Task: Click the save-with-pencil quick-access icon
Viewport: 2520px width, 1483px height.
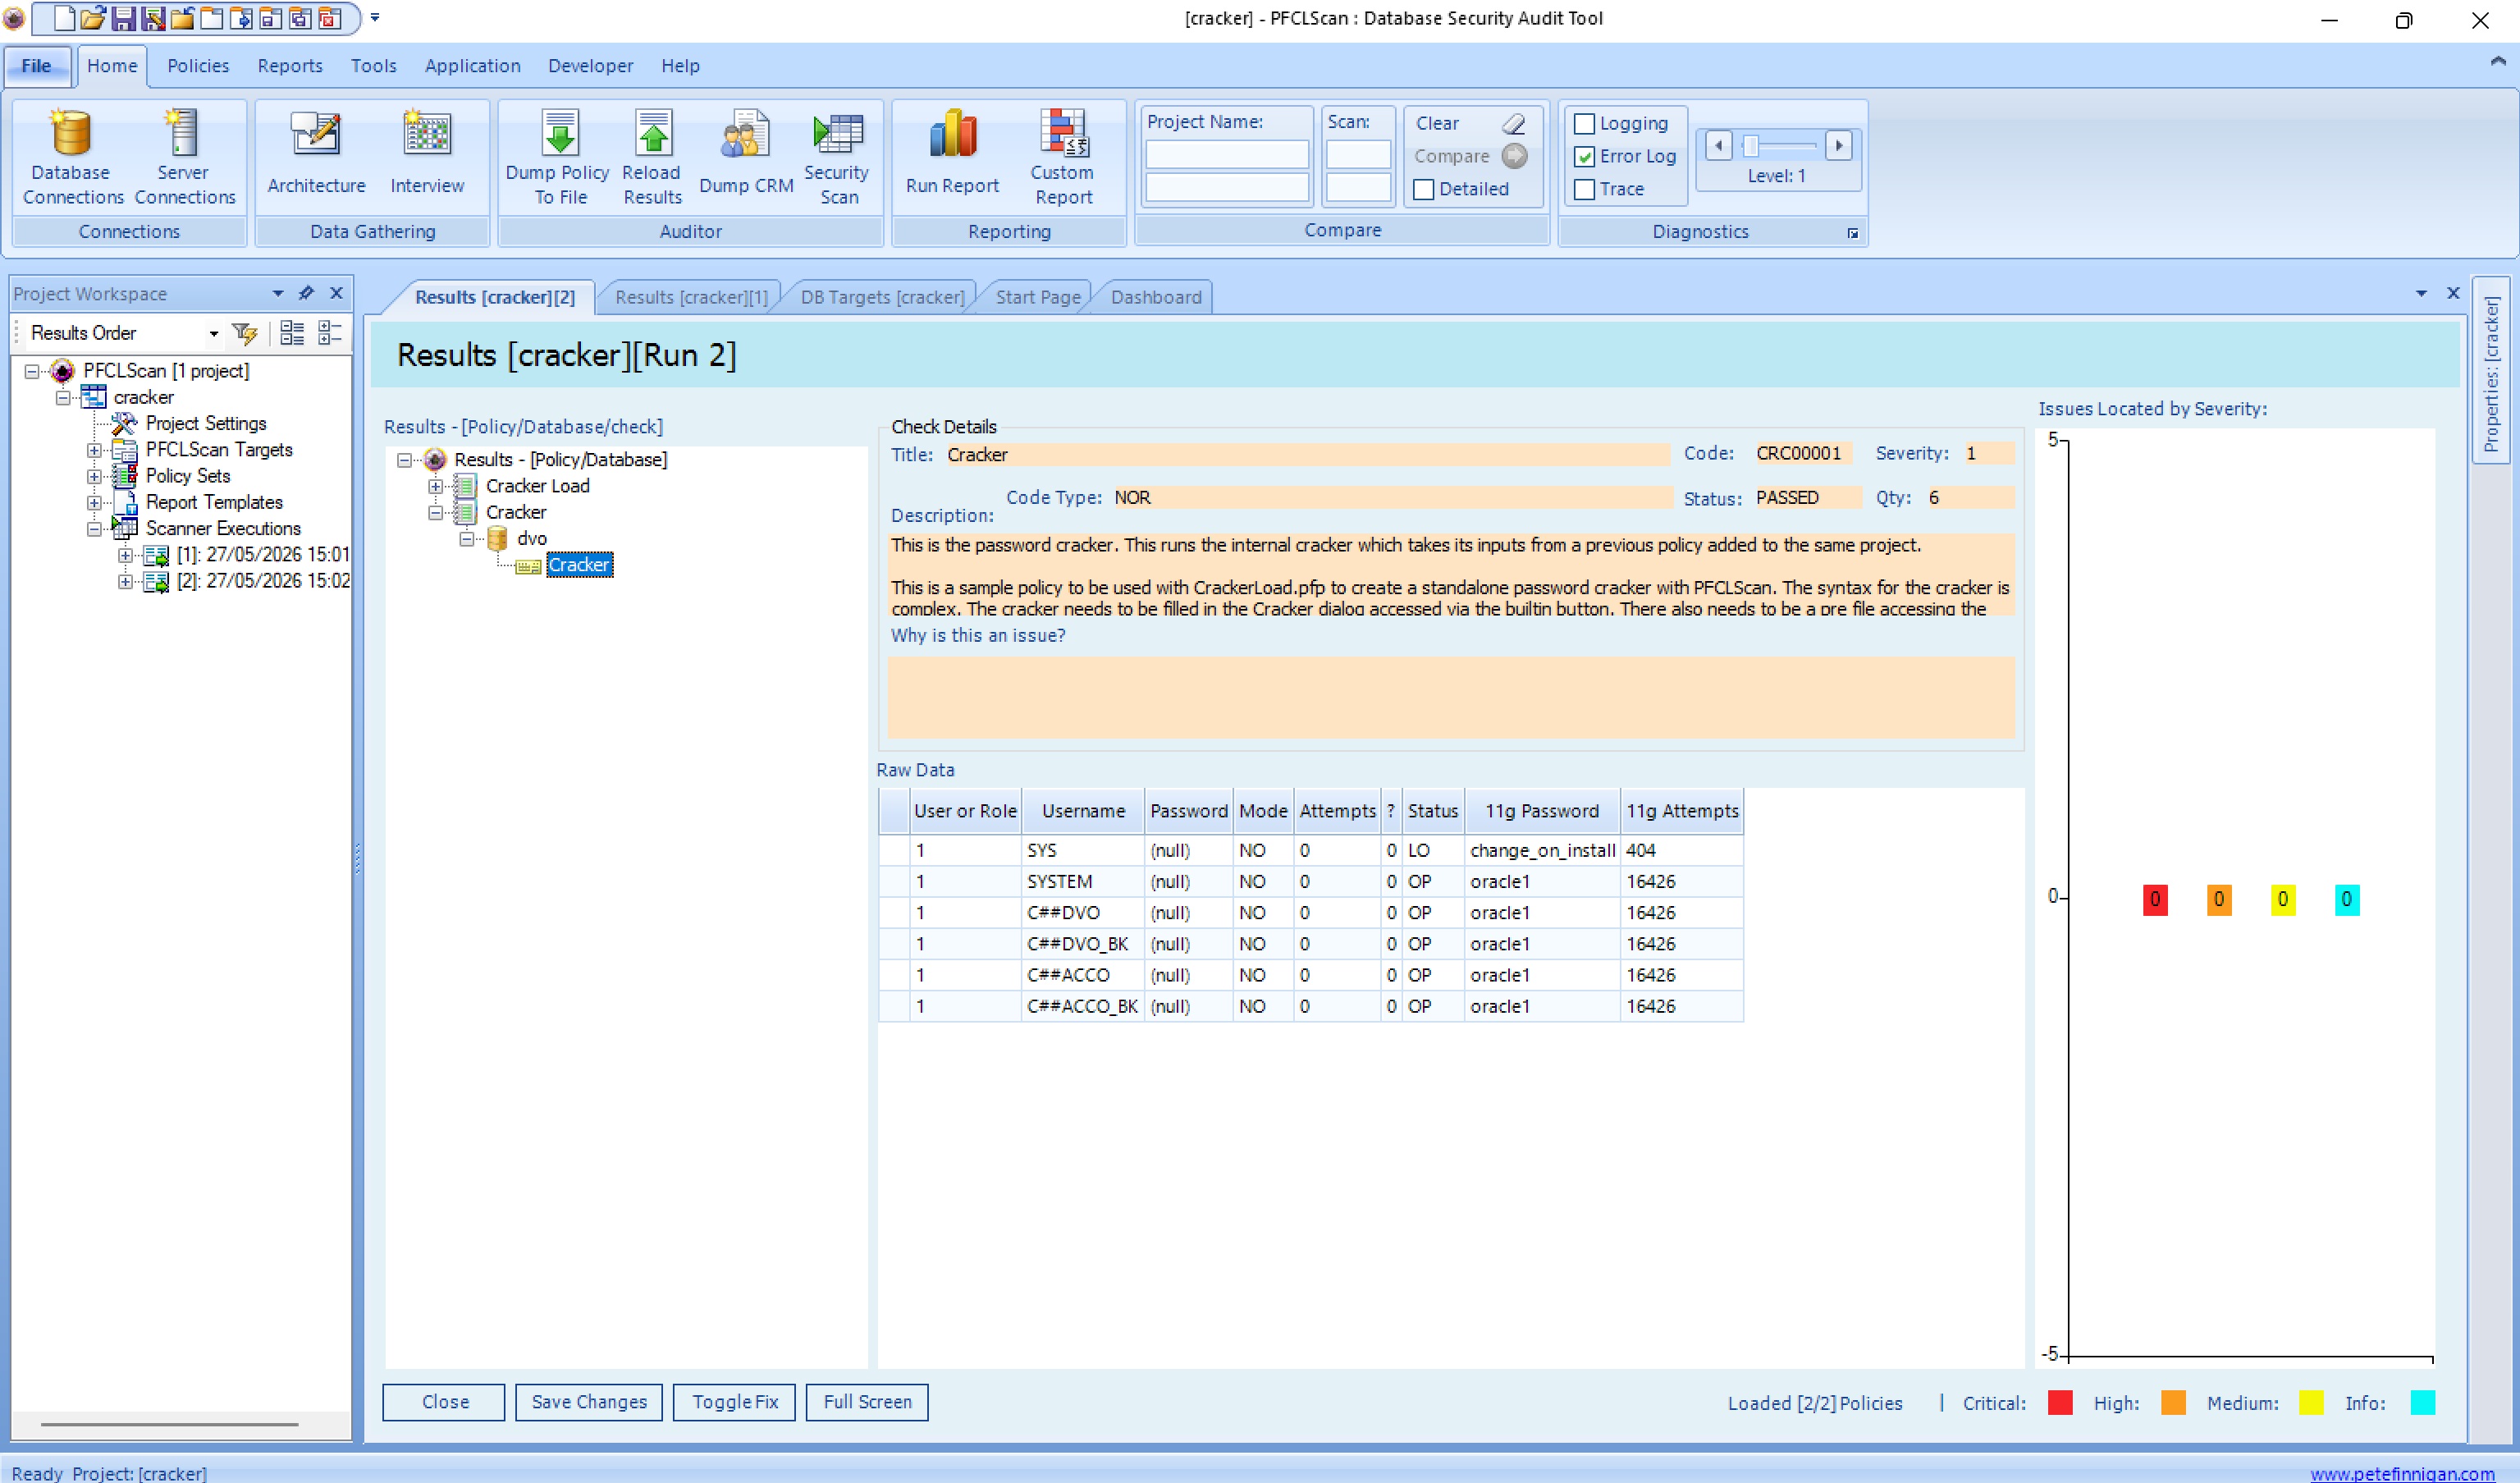Action: (153, 18)
